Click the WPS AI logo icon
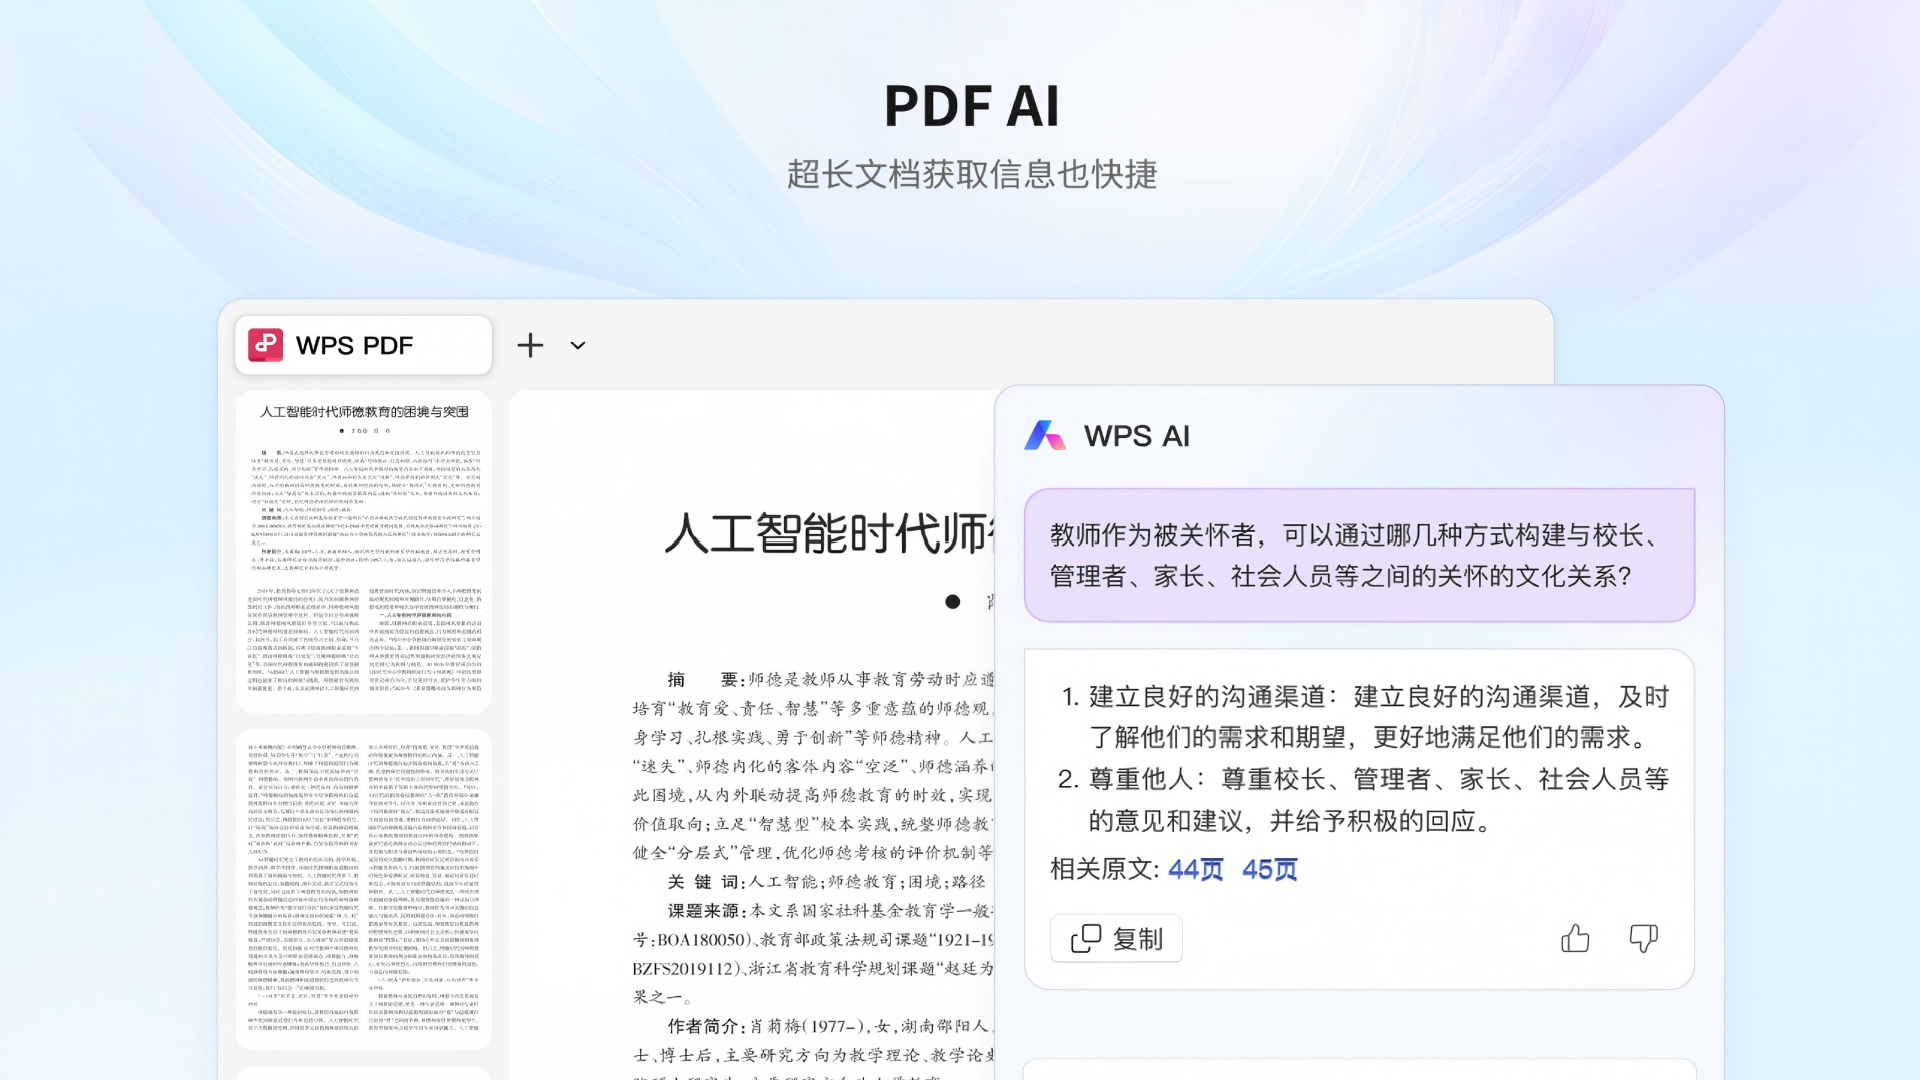 point(1045,435)
